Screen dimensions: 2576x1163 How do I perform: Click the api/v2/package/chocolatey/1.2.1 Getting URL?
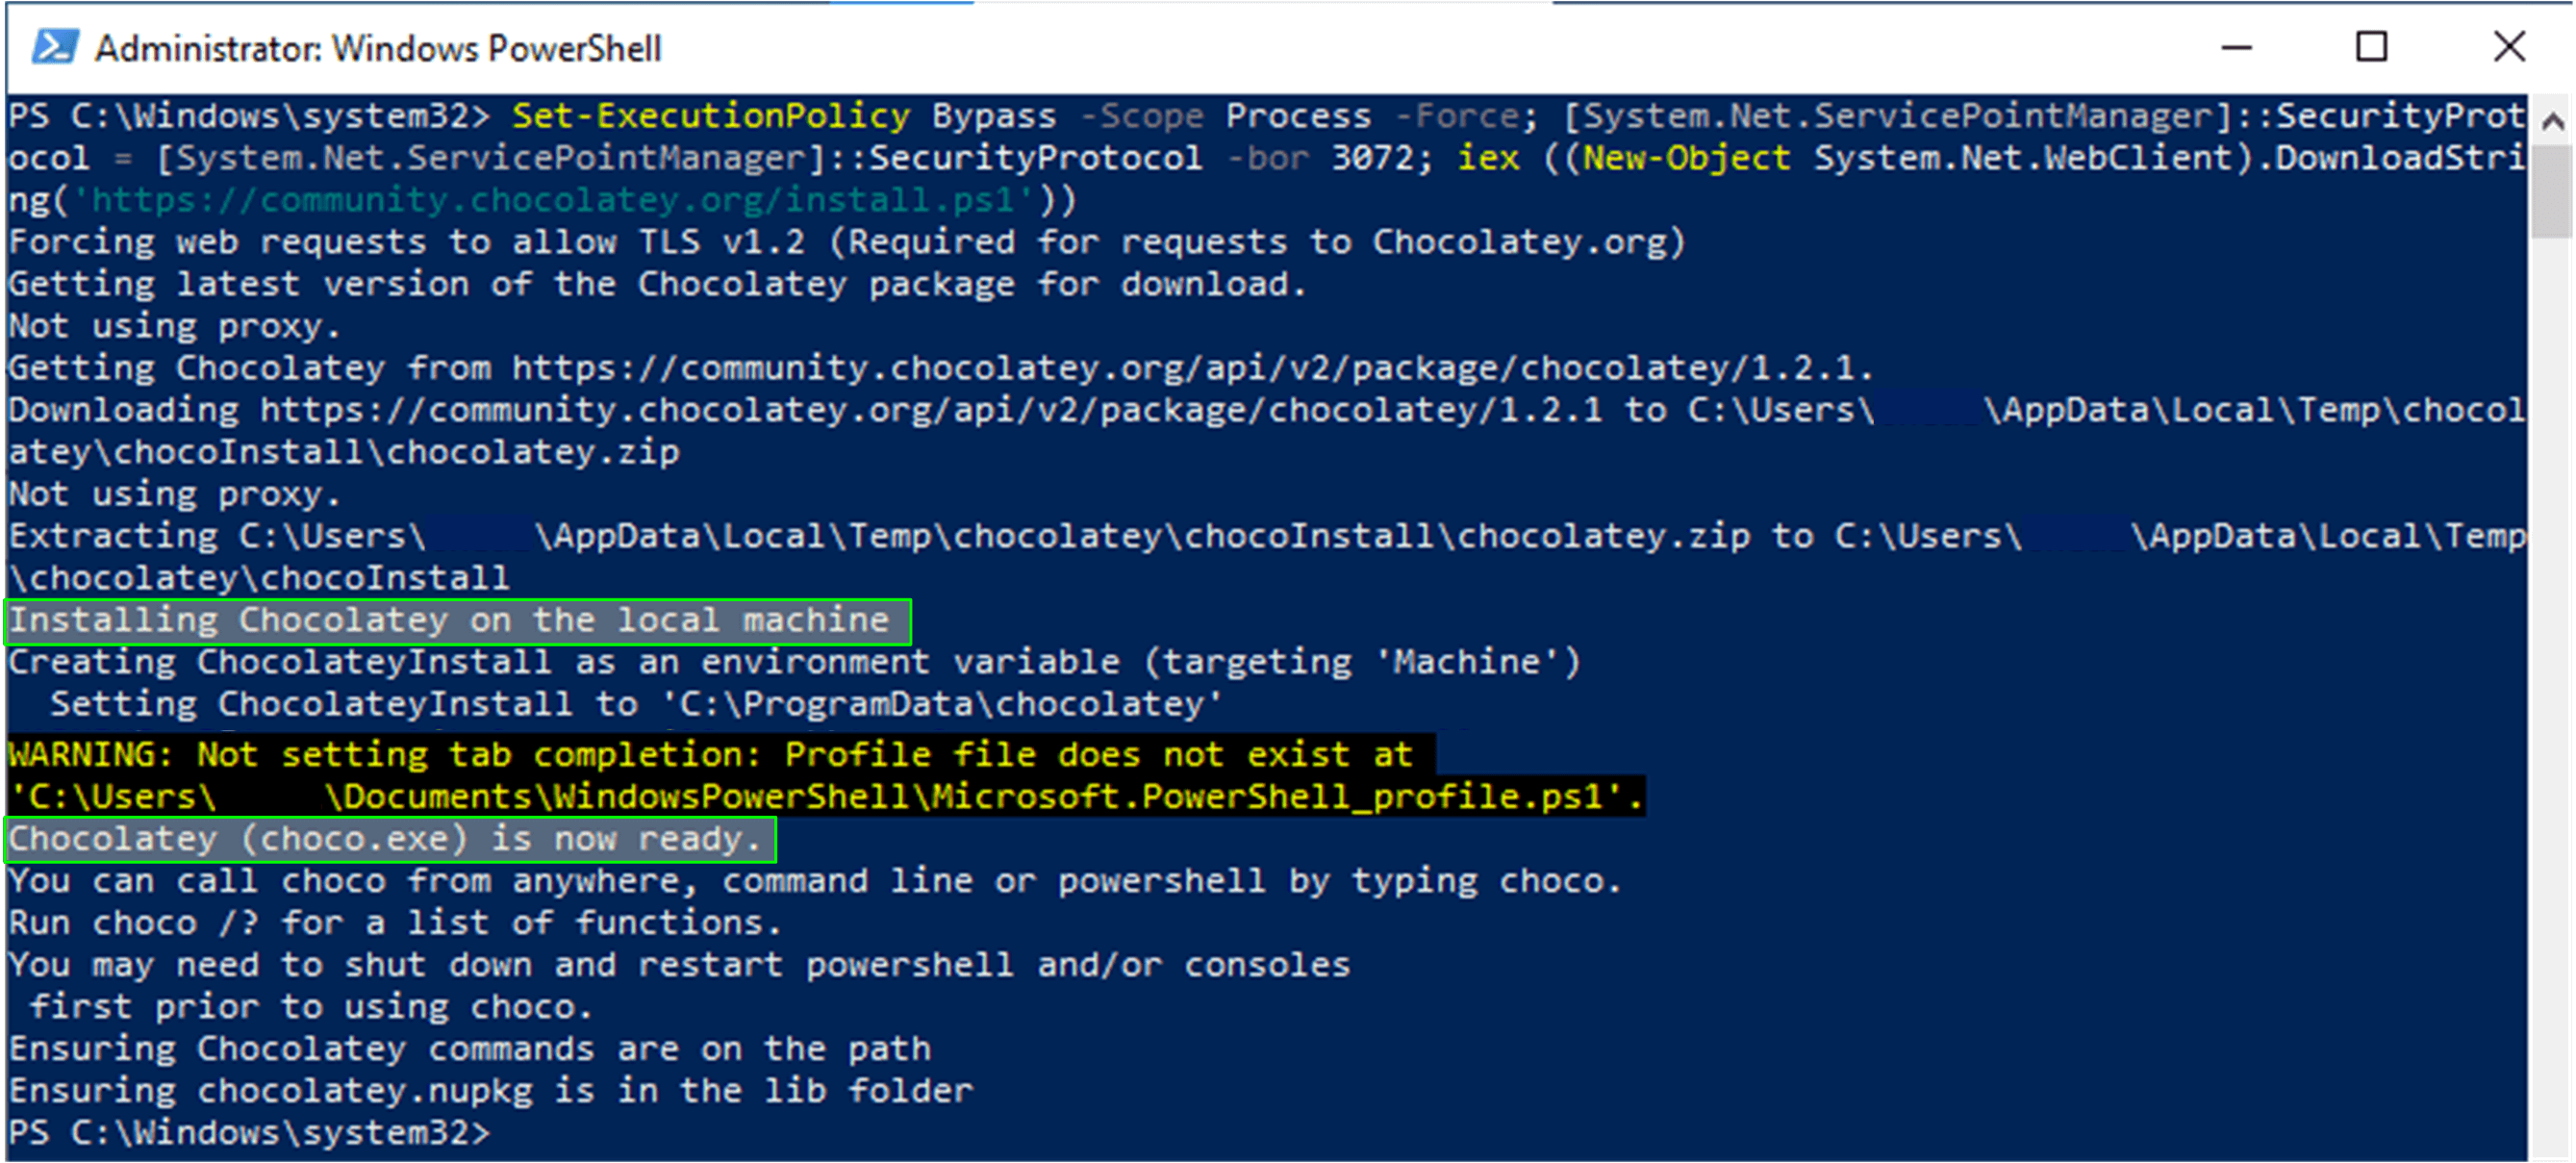pyautogui.click(x=1190, y=368)
